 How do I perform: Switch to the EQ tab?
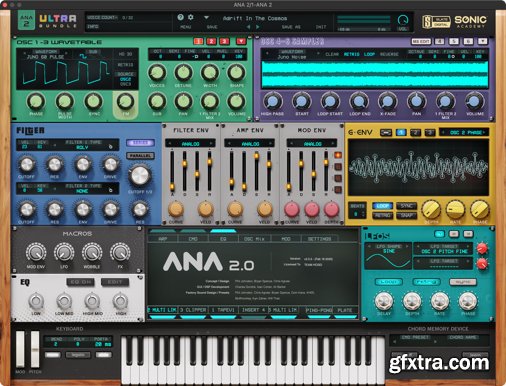click(x=223, y=239)
